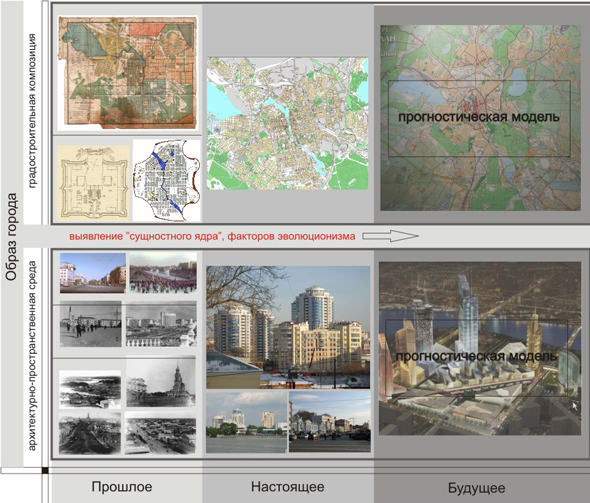Select the color photo of crowded square
590x503 pixels.
coord(163,273)
